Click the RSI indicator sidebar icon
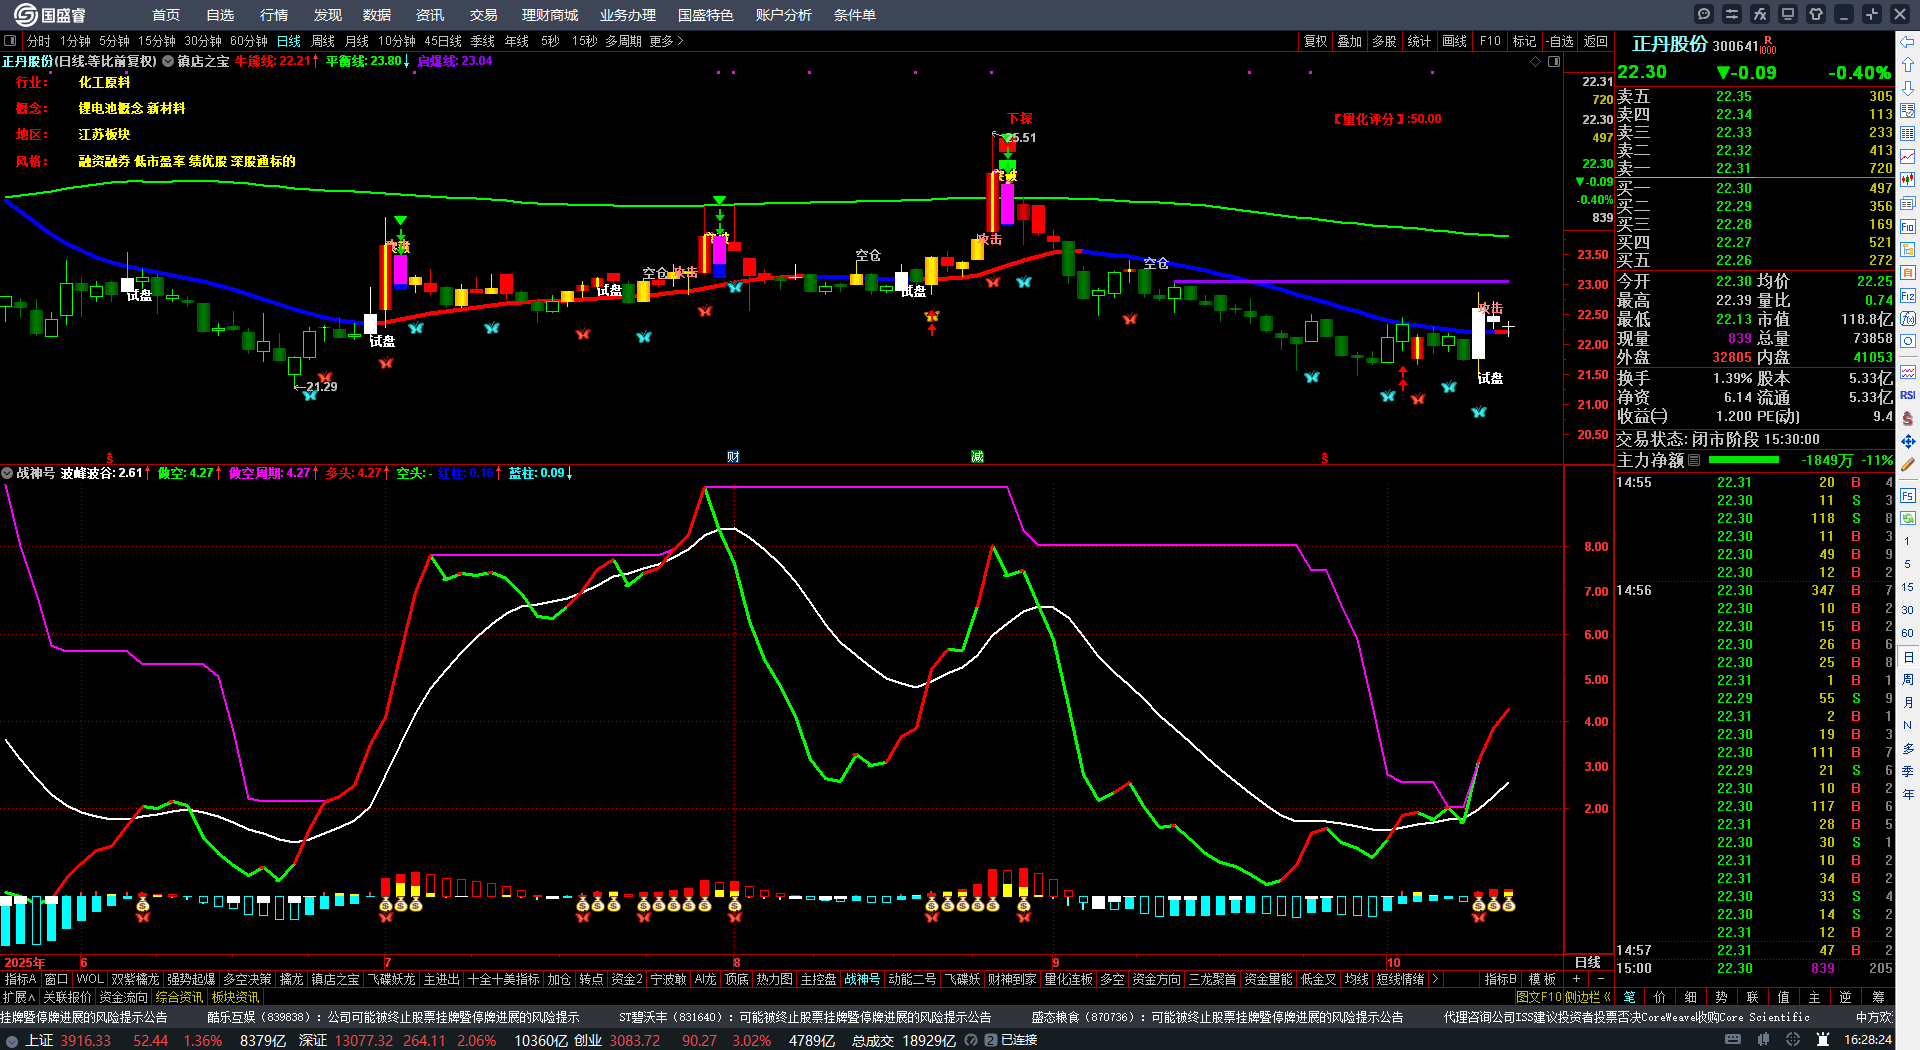Image resolution: width=1920 pixels, height=1050 pixels. click(x=1908, y=395)
